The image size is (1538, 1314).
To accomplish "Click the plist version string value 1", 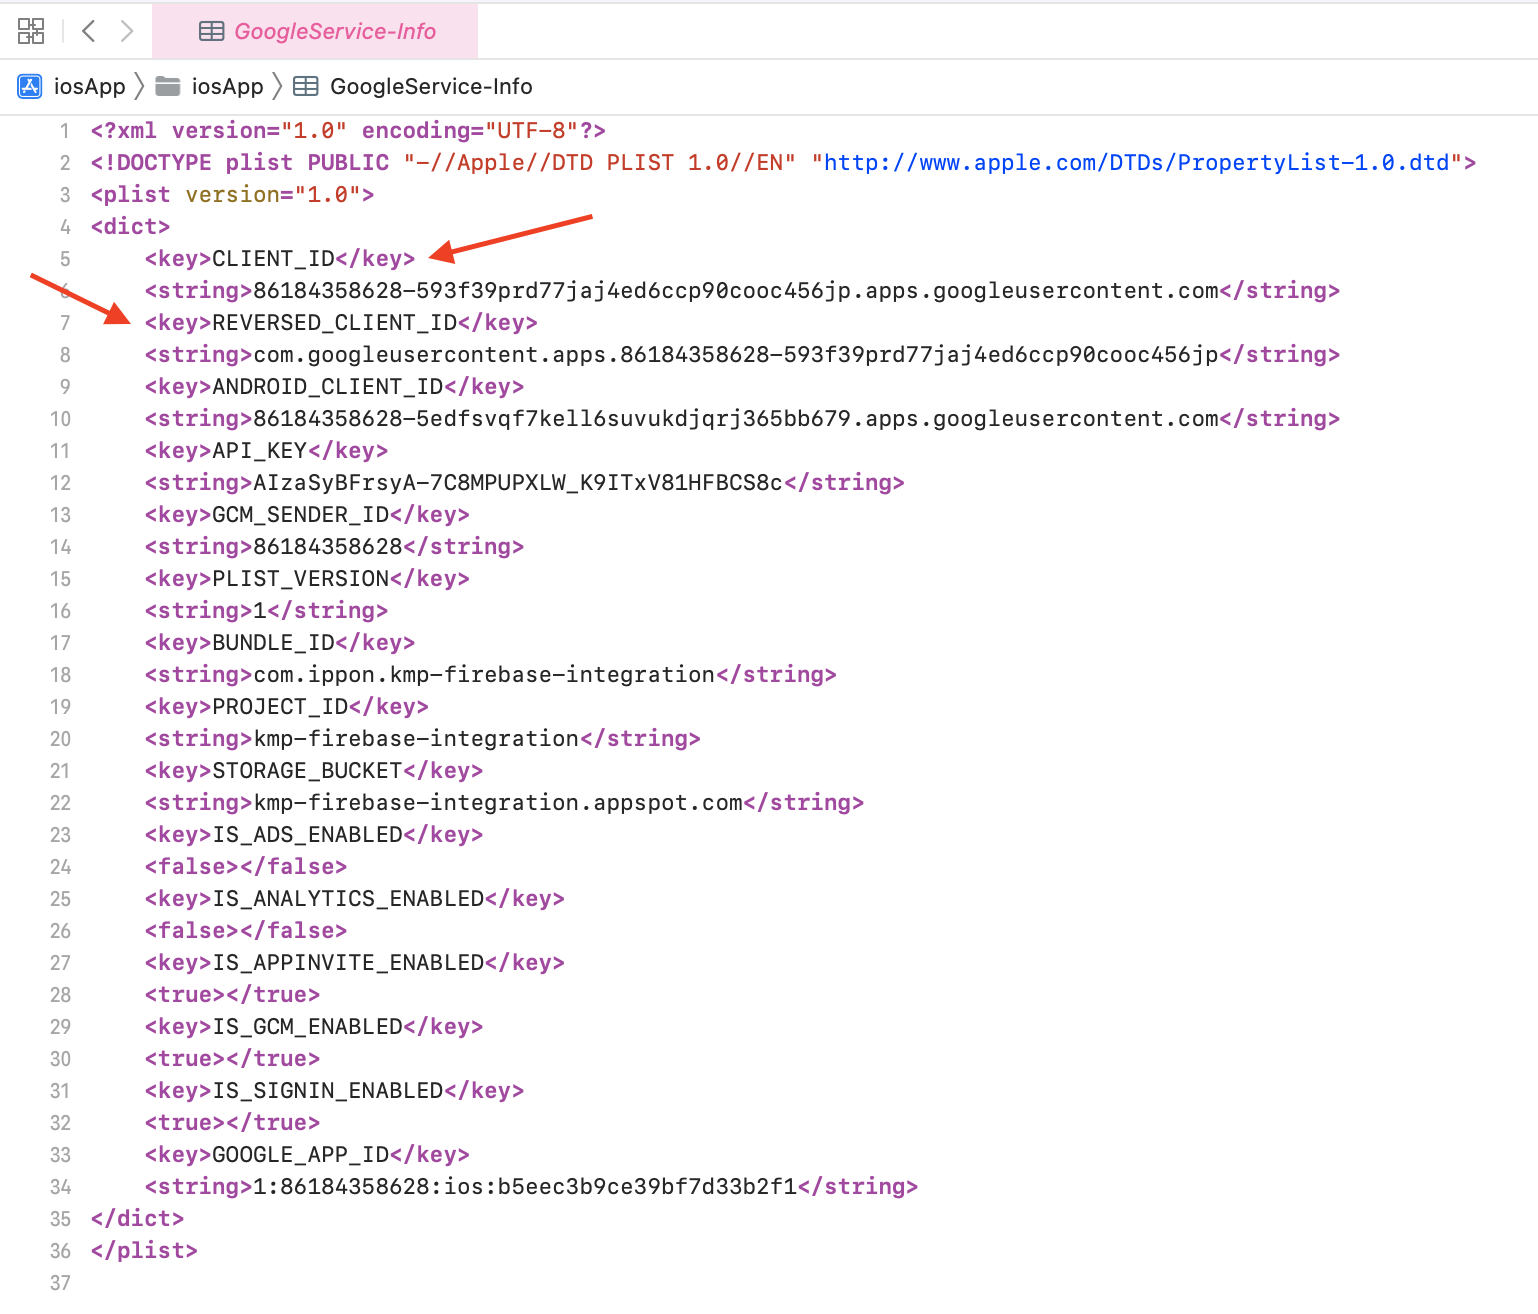I will tap(260, 610).
